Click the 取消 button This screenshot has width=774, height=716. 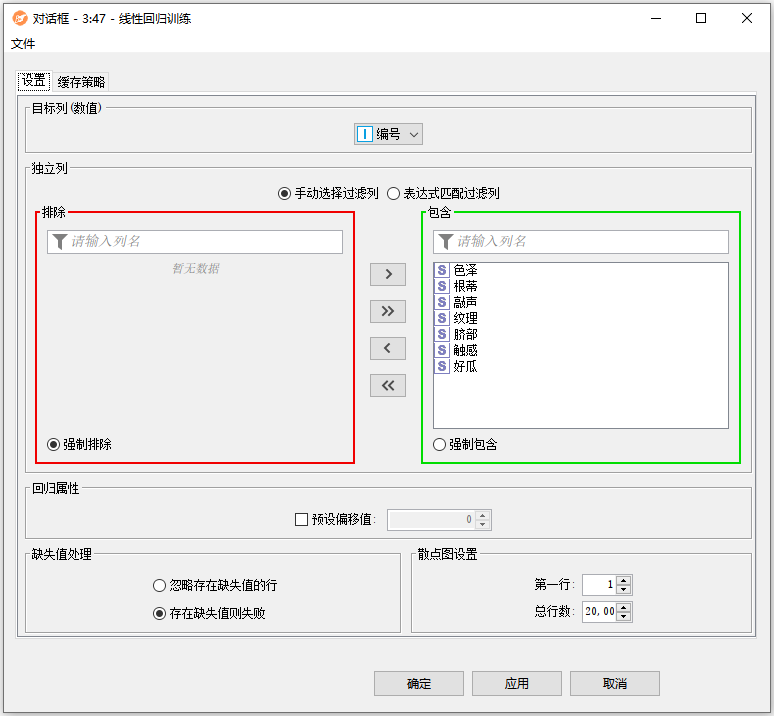click(x=615, y=683)
